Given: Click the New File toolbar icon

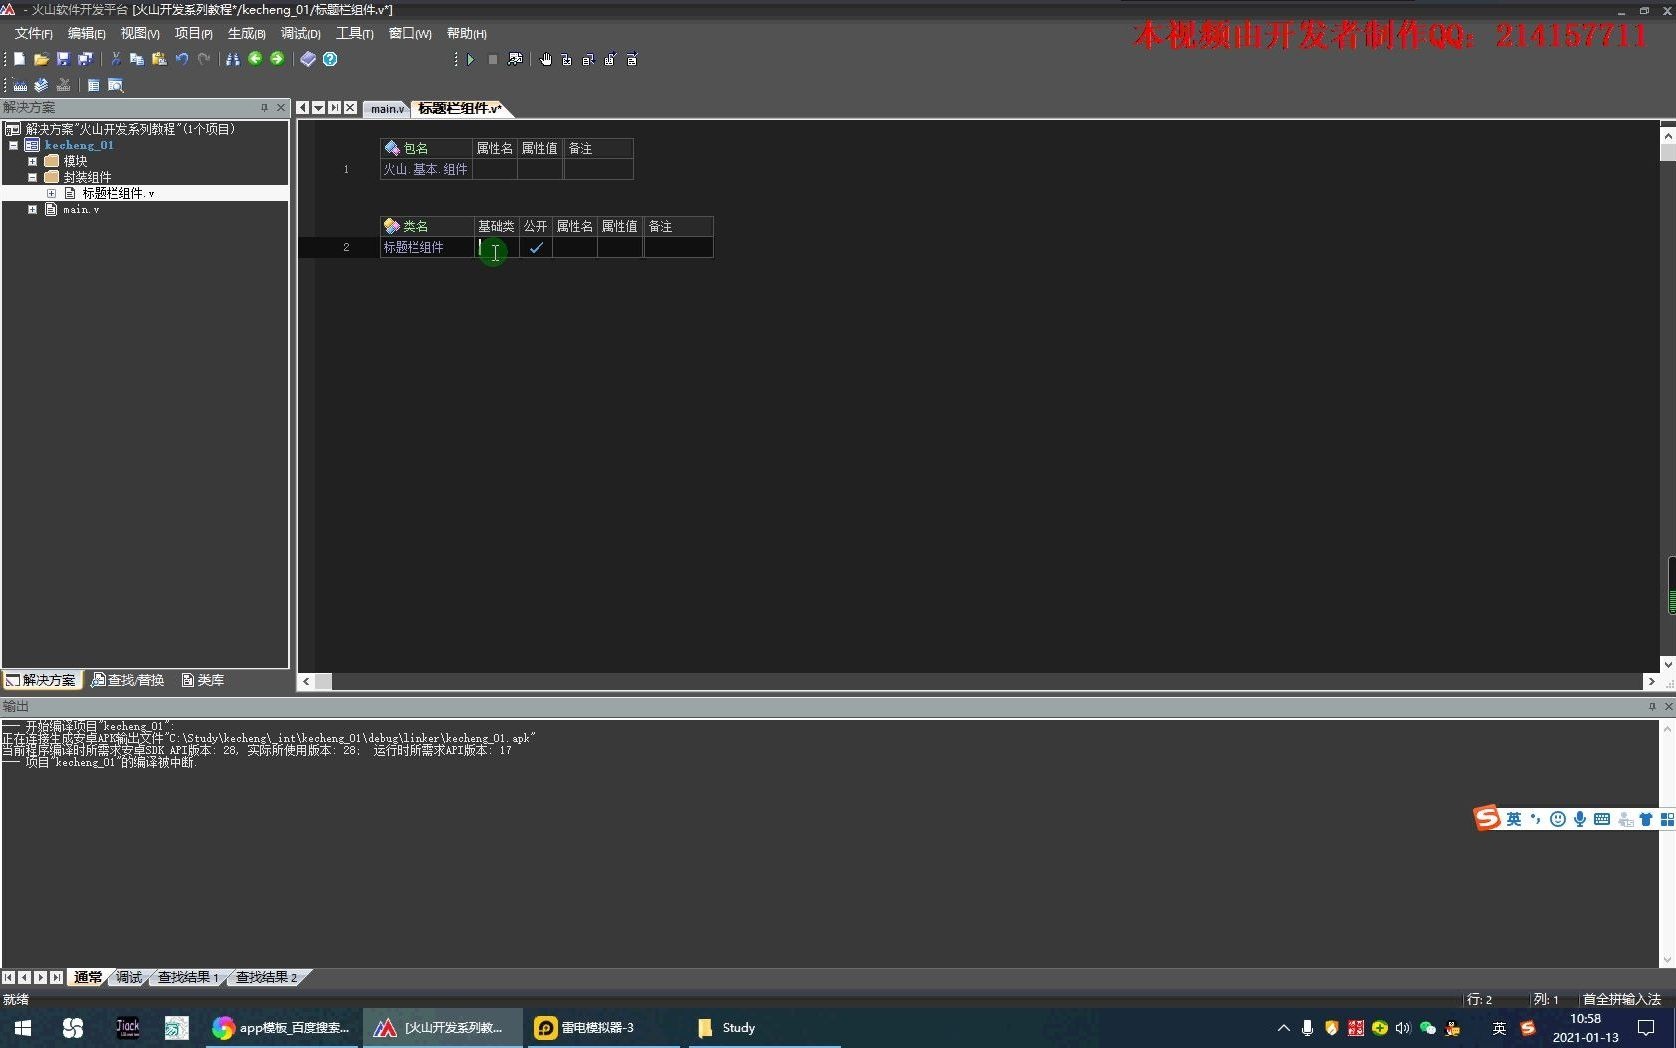Looking at the screenshot, I should click(19, 60).
